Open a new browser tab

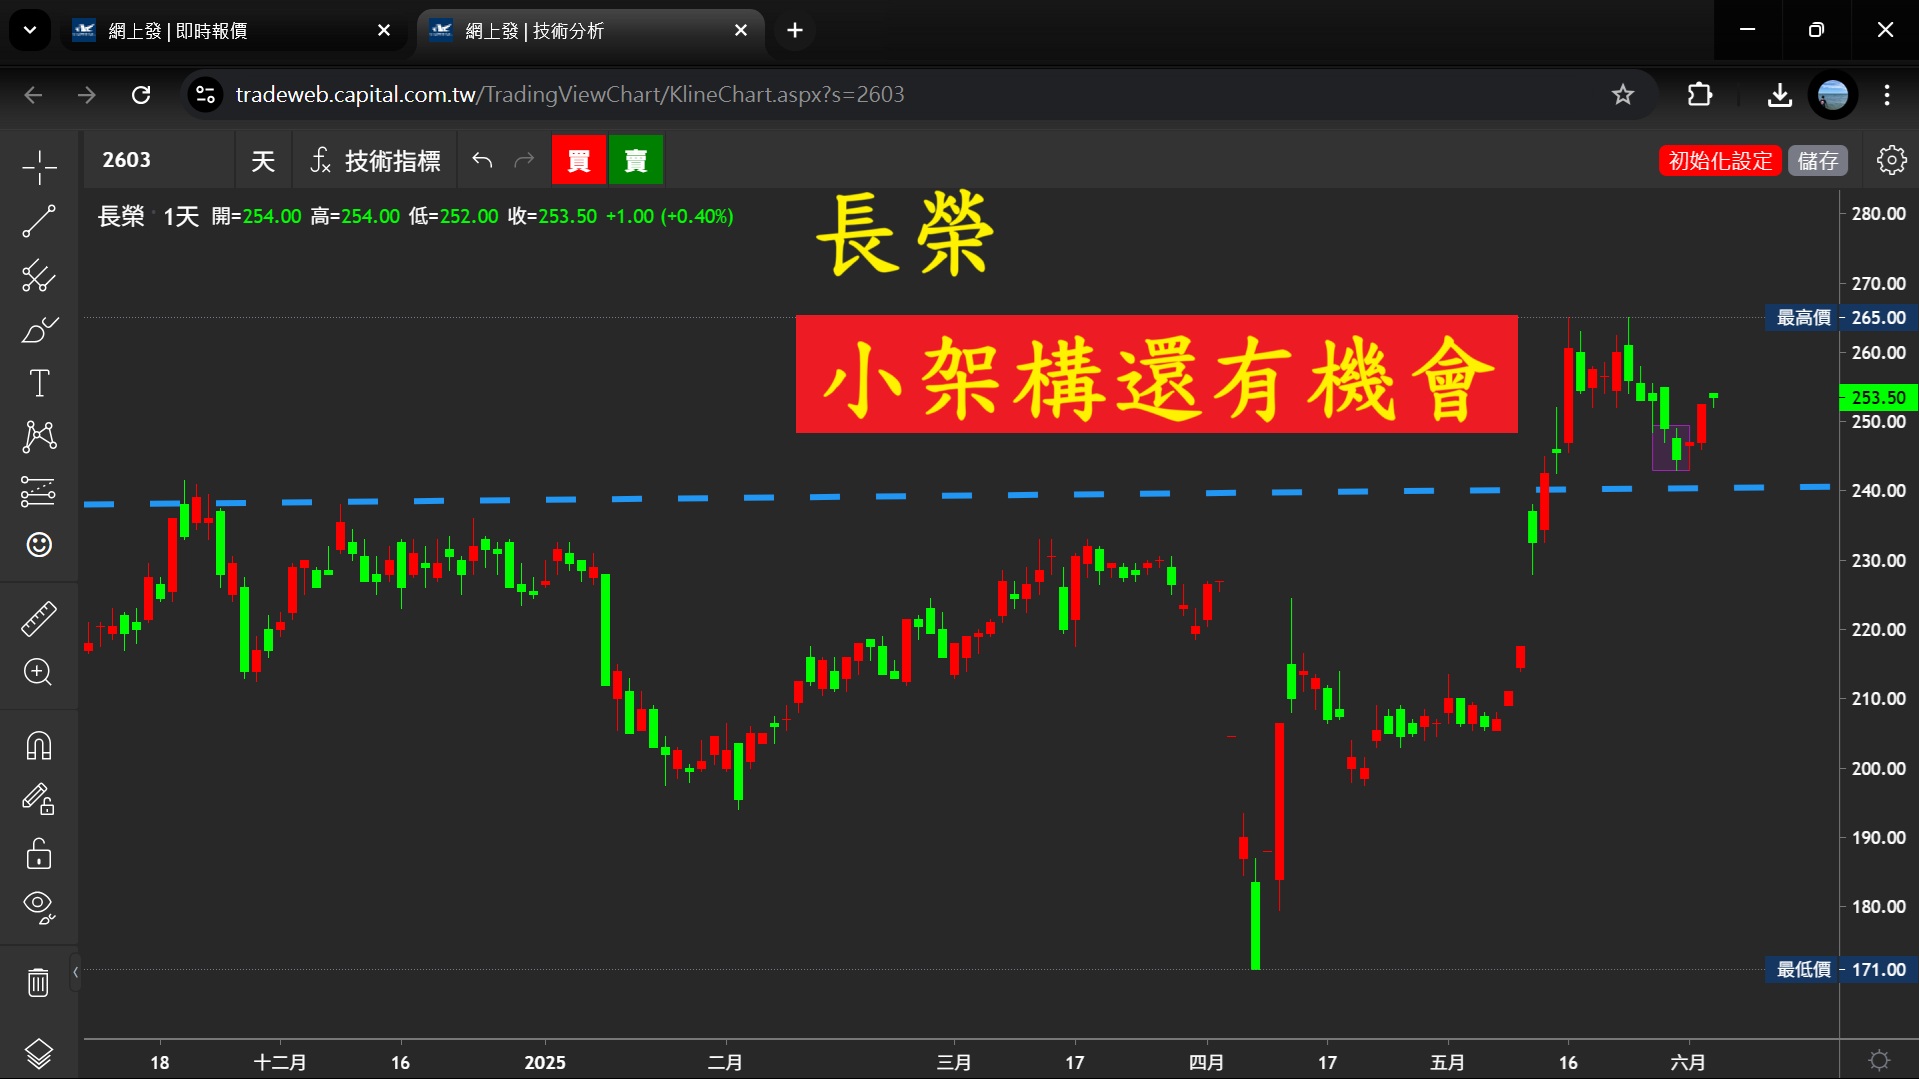click(795, 31)
